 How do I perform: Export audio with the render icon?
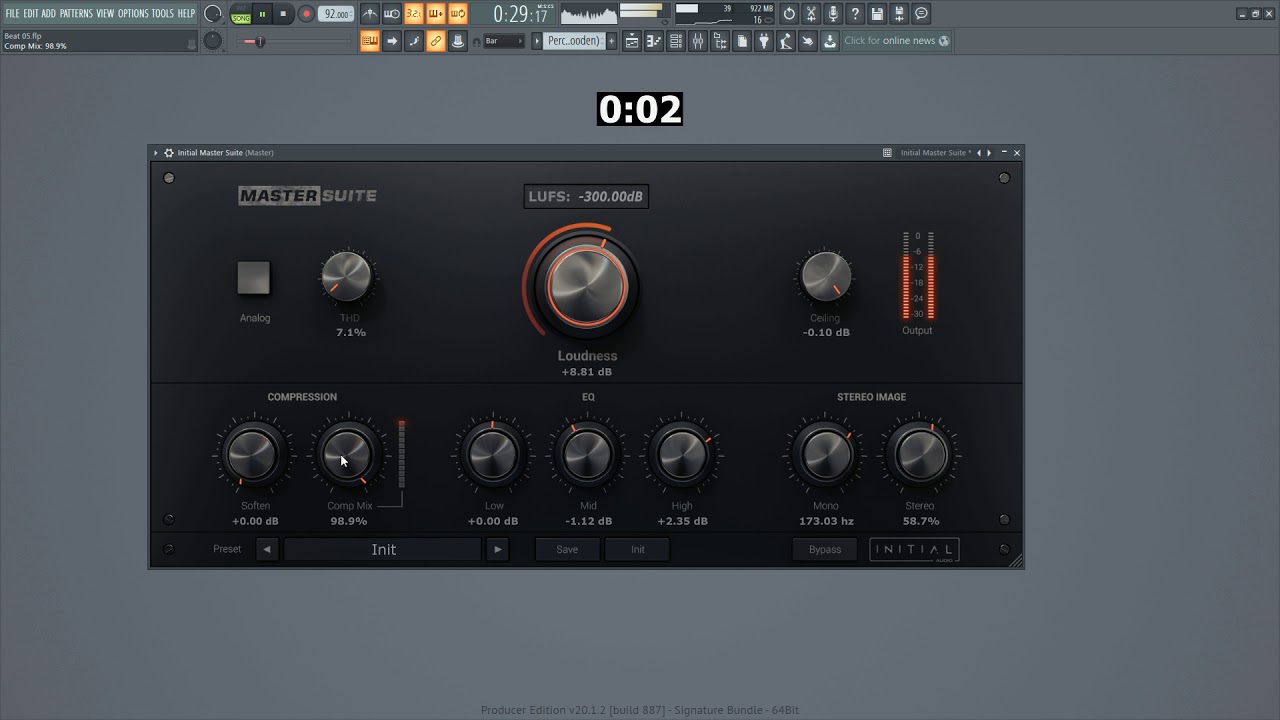click(899, 14)
